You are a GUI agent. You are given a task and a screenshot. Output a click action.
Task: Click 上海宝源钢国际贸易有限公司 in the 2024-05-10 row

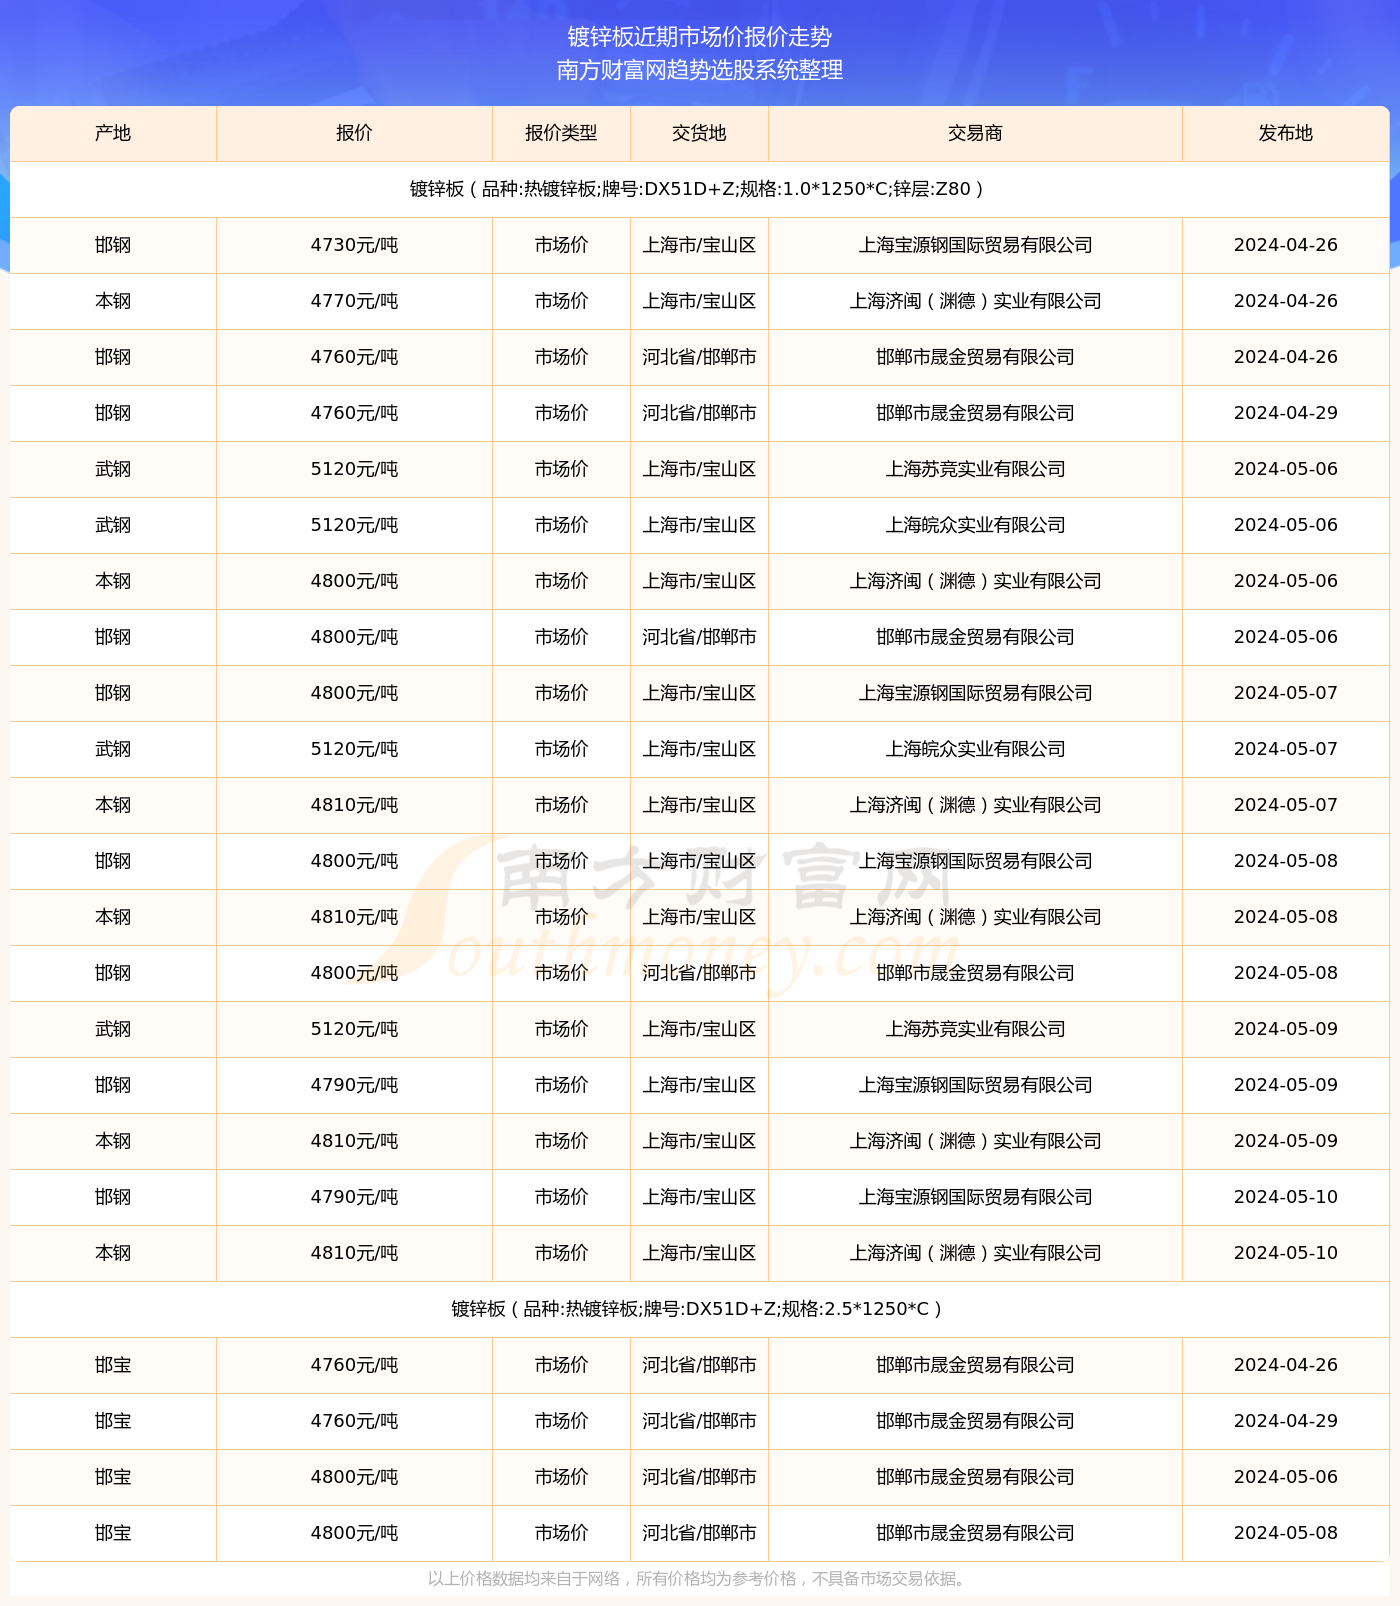(x=975, y=1197)
